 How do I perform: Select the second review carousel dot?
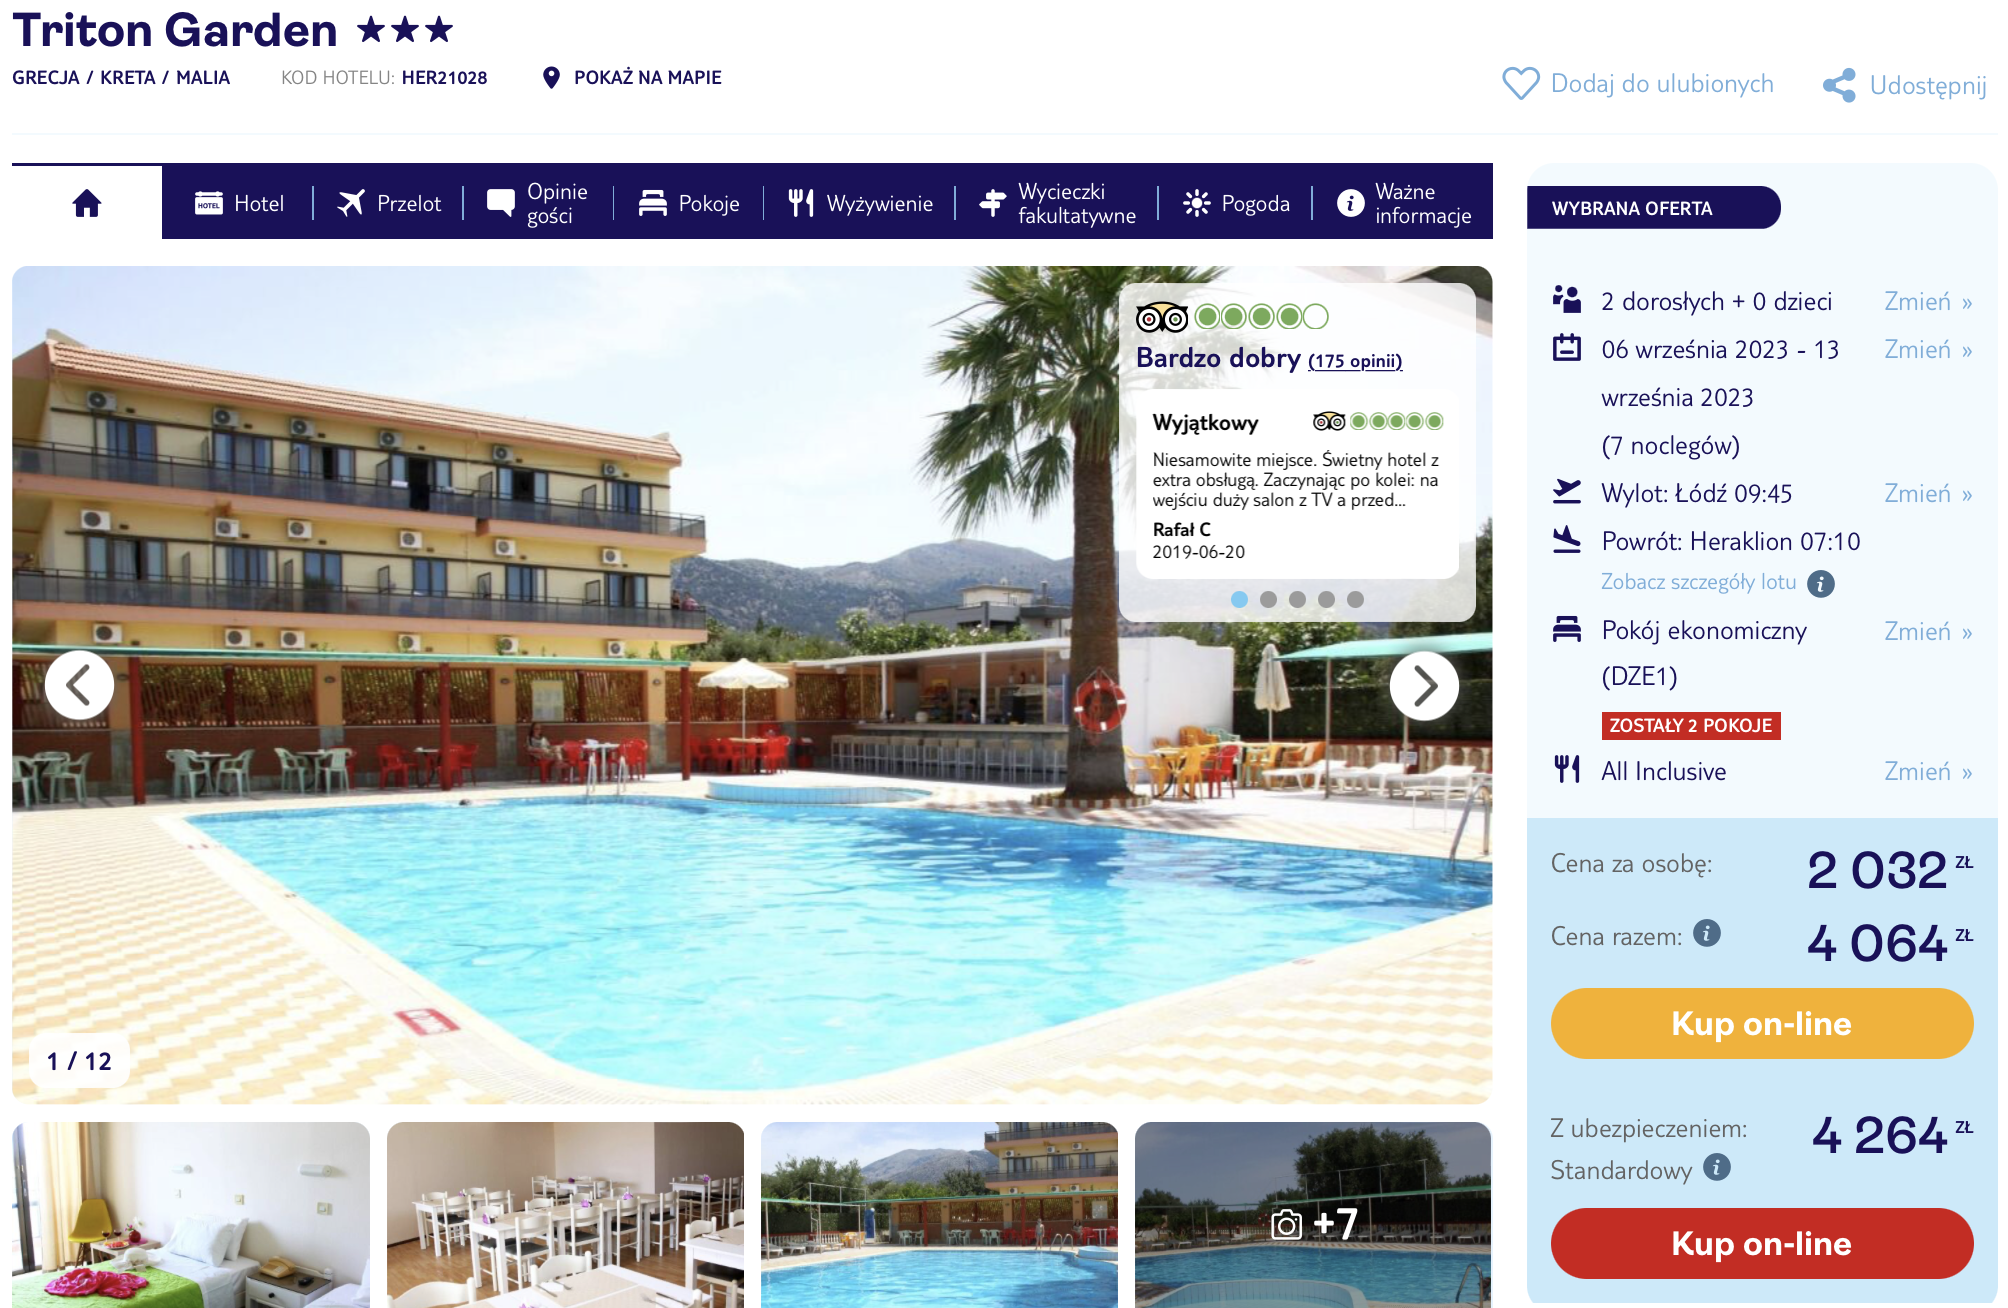pyautogui.click(x=1268, y=599)
